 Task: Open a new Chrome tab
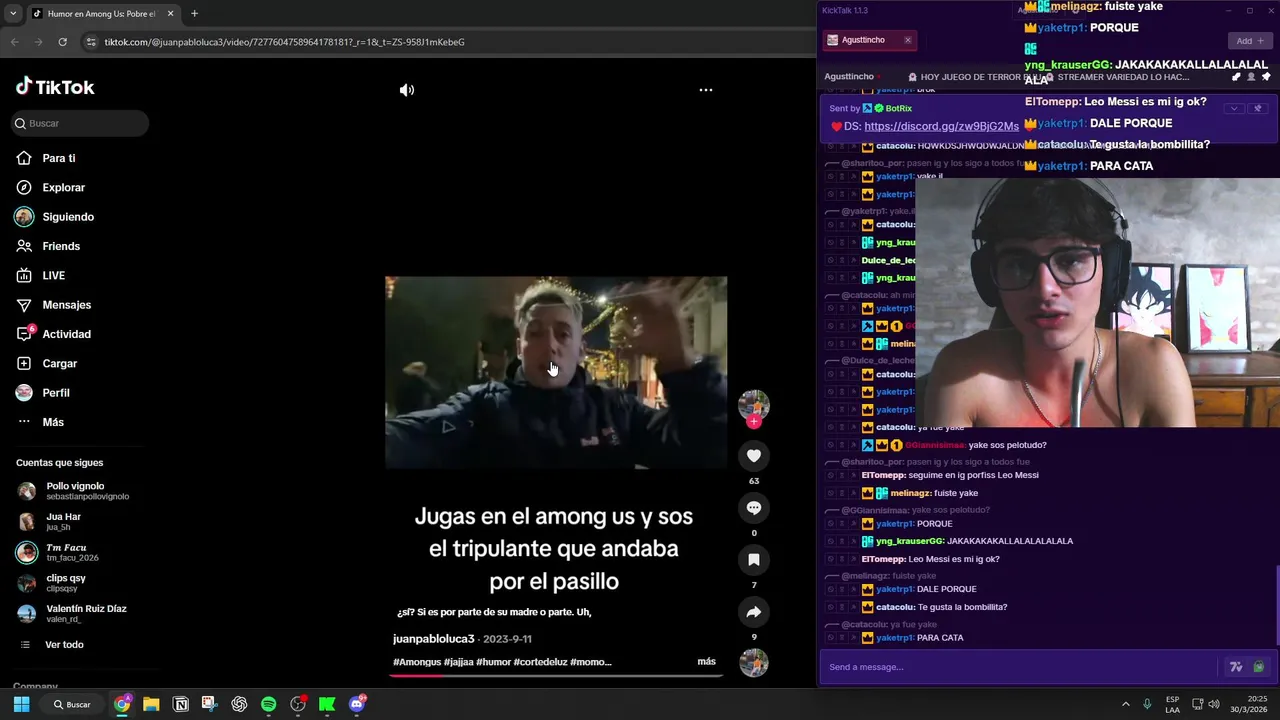(x=194, y=14)
